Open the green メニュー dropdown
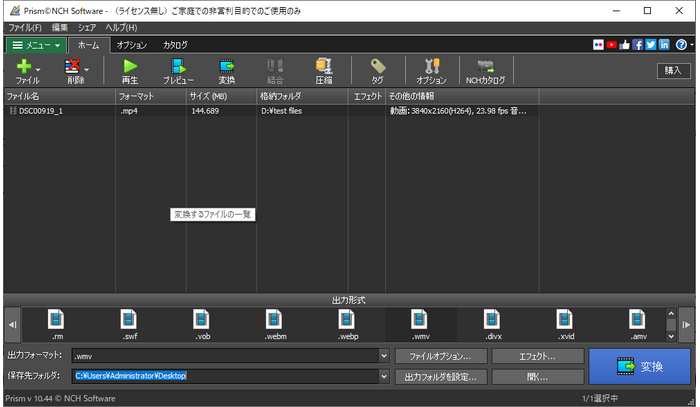This screenshot has height=407, width=700. pyautogui.click(x=37, y=45)
